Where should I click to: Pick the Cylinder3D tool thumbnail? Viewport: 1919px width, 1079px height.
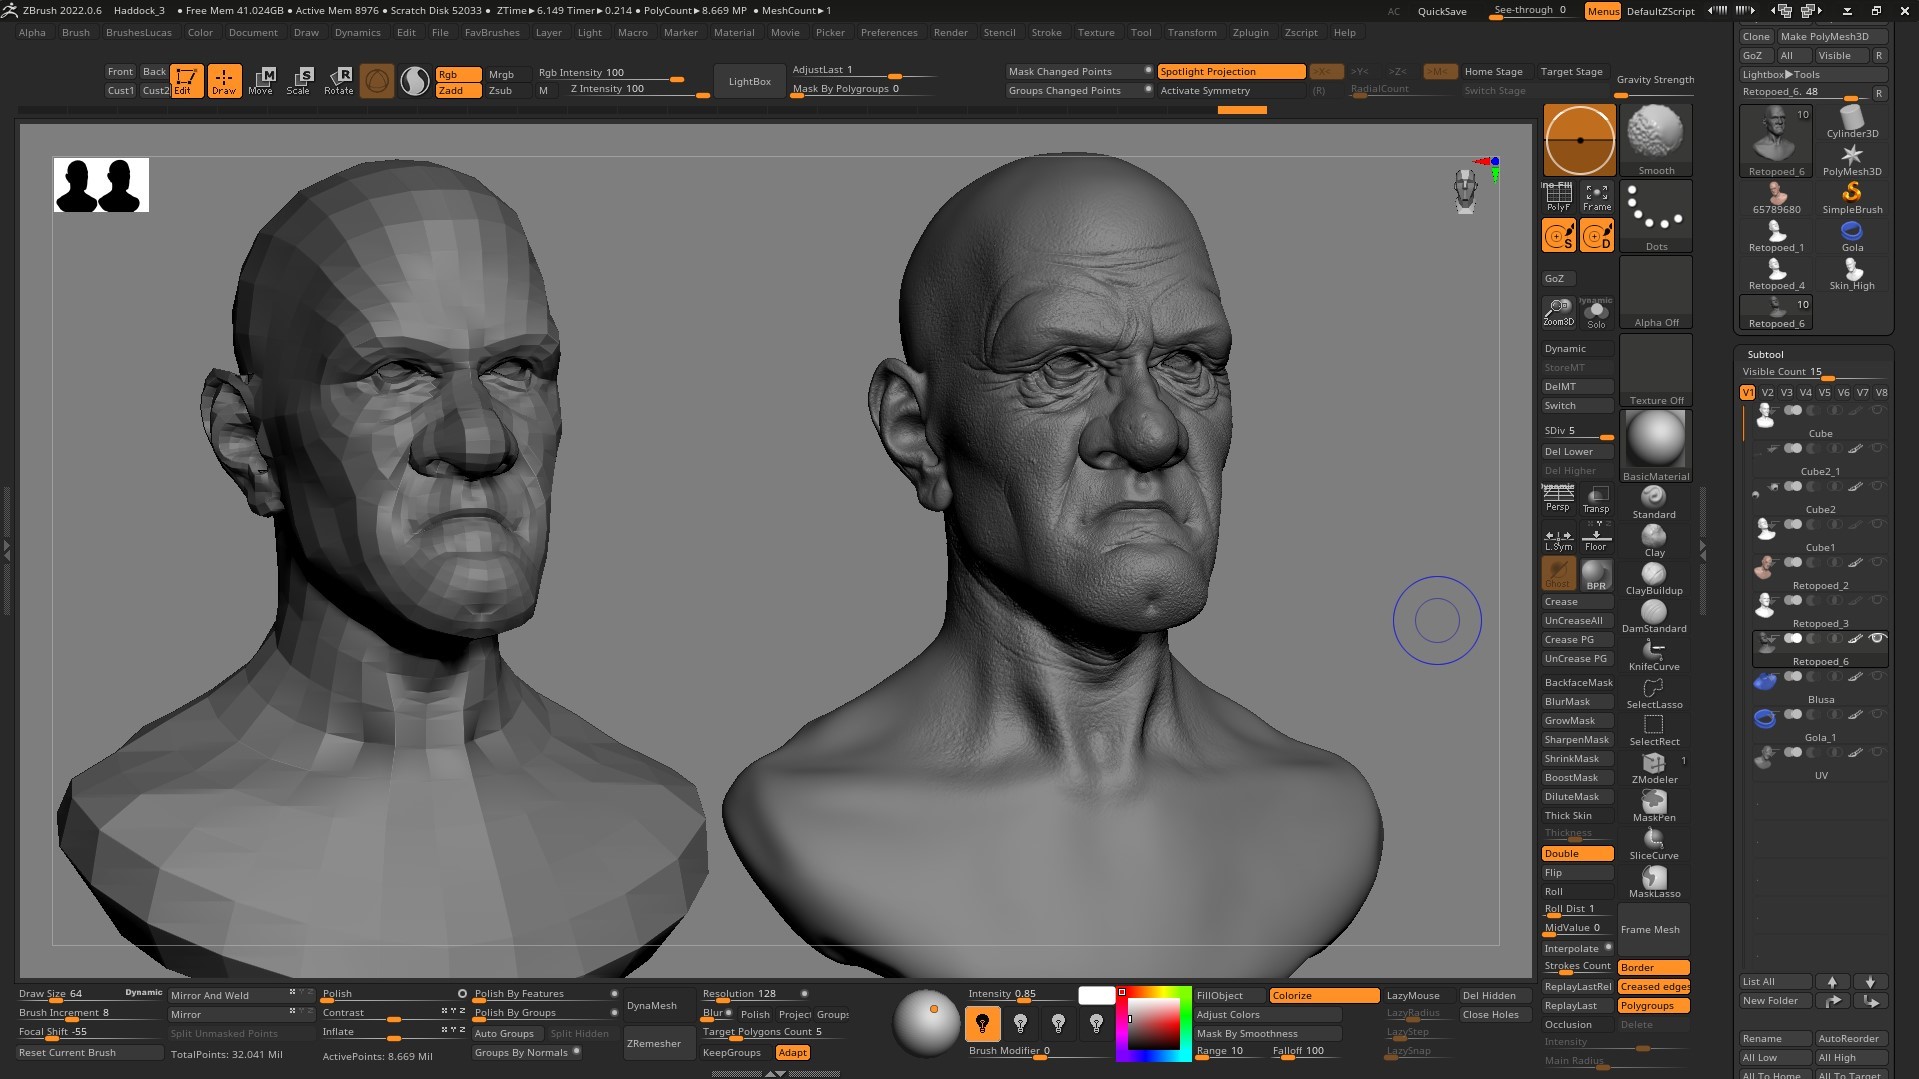pyautogui.click(x=1852, y=121)
